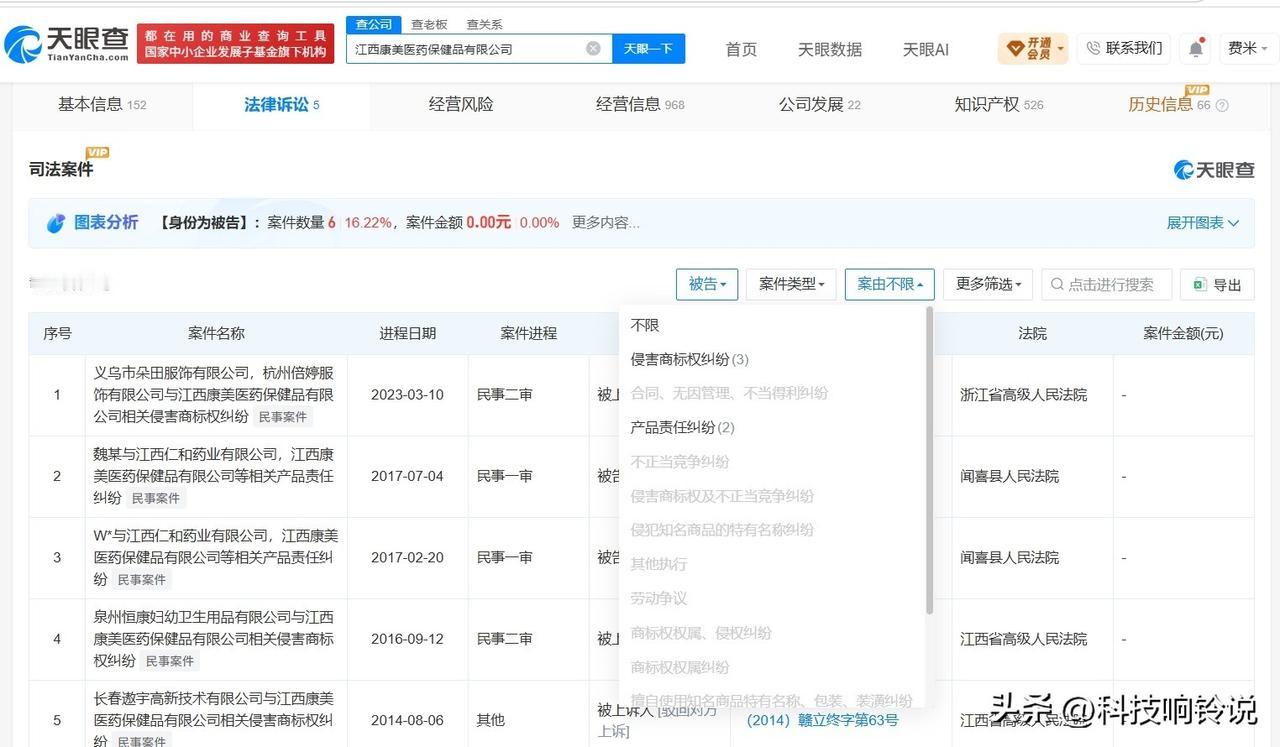Click the dropdown list scrollbar
The image size is (1280, 747).
(930, 460)
